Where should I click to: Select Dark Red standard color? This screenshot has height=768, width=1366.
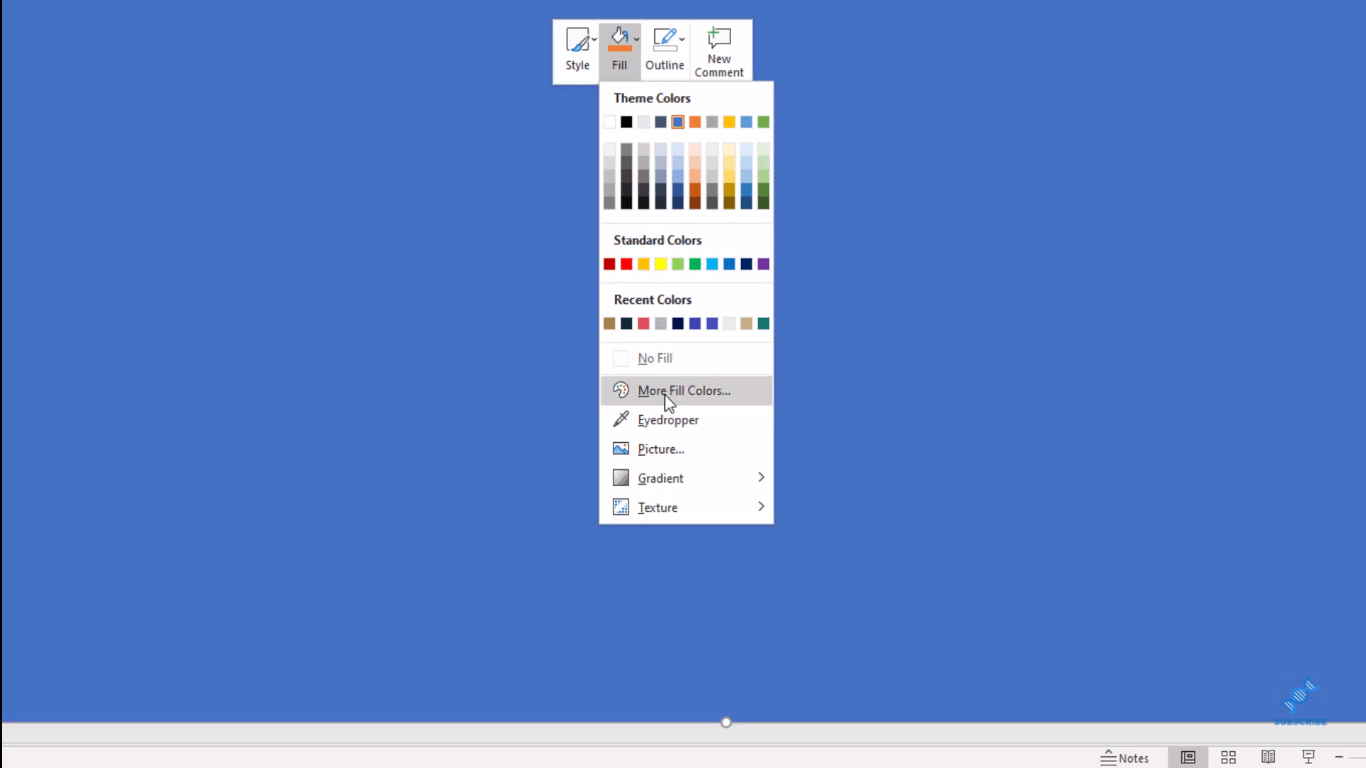pyautogui.click(x=609, y=264)
